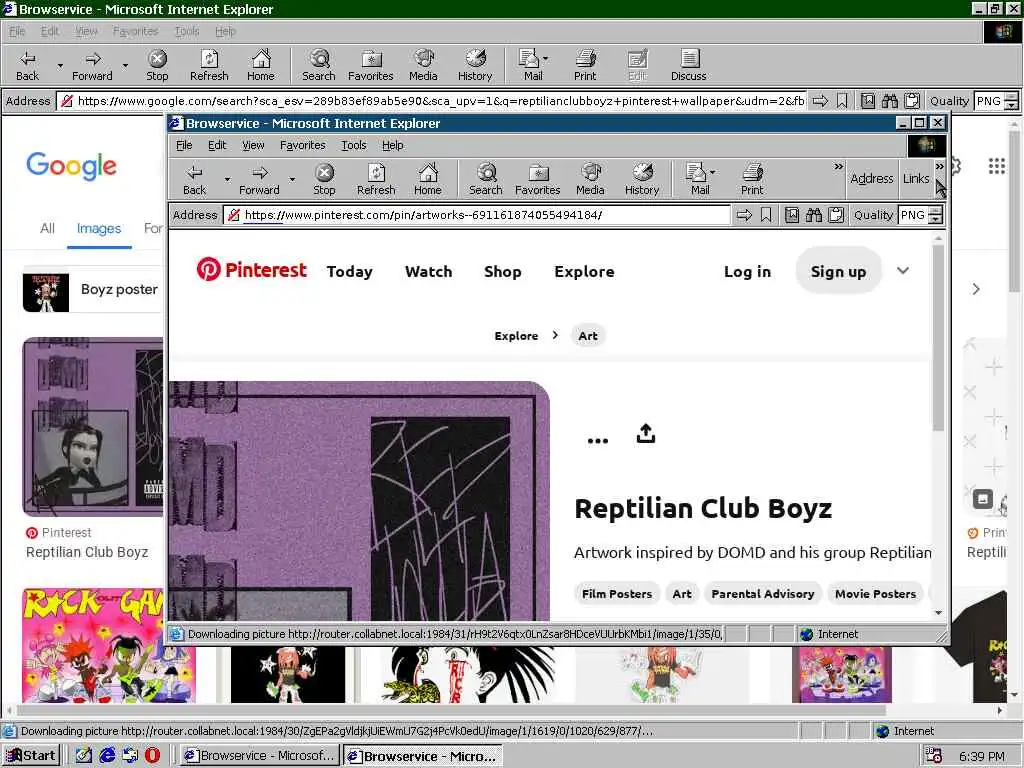1024x768 pixels.
Task: Click bookmark icon in front window address bar
Action: [766, 215]
